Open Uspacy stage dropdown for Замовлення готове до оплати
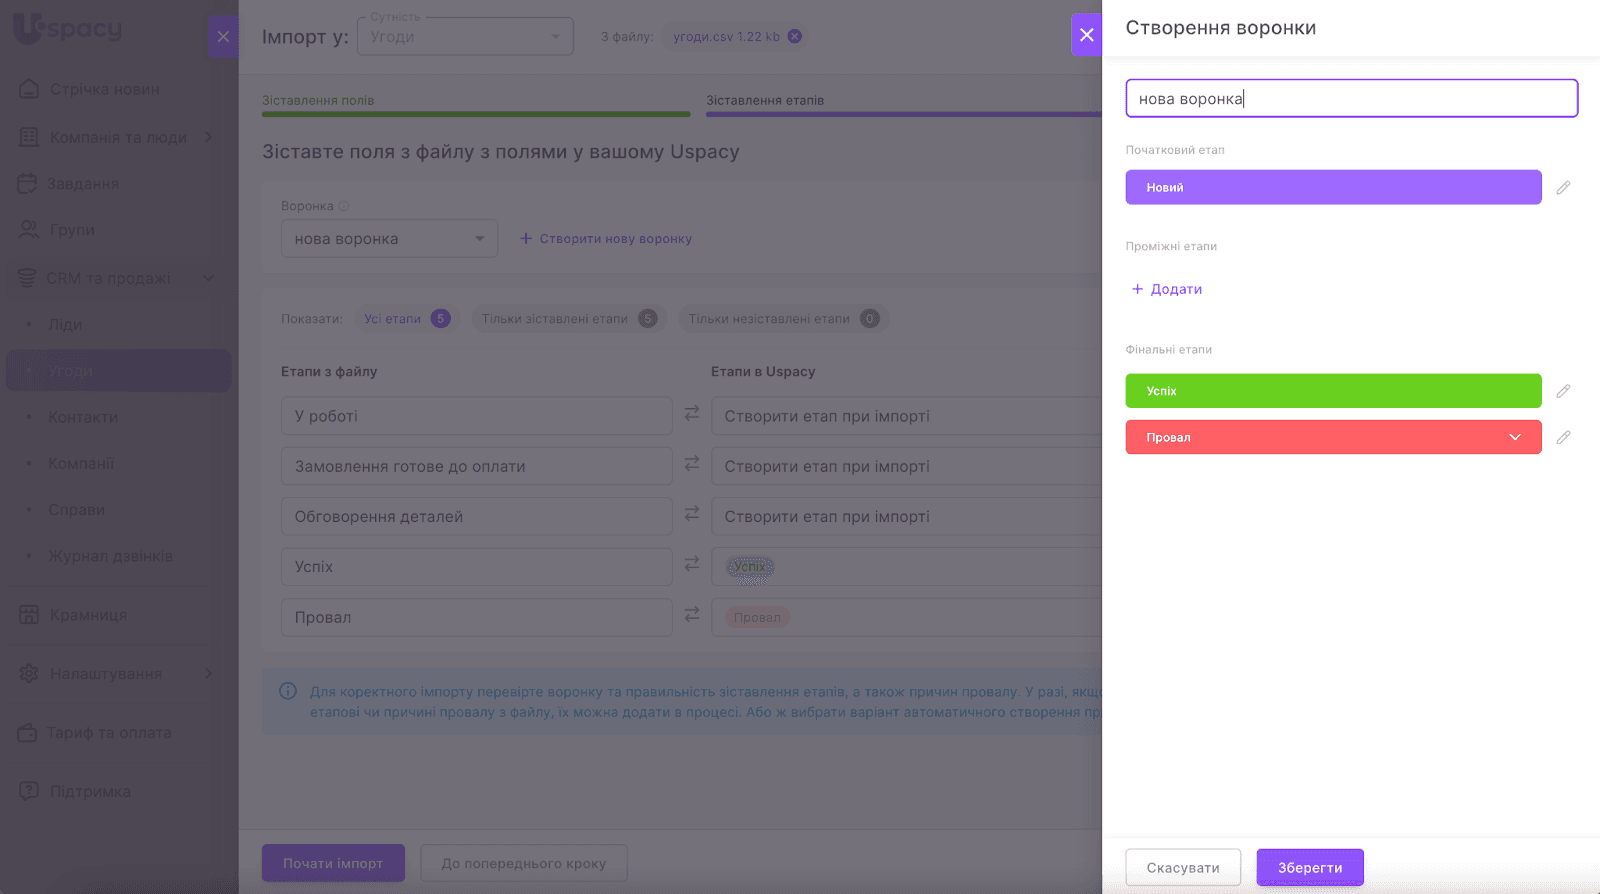This screenshot has width=1600, height=894. 906,466
